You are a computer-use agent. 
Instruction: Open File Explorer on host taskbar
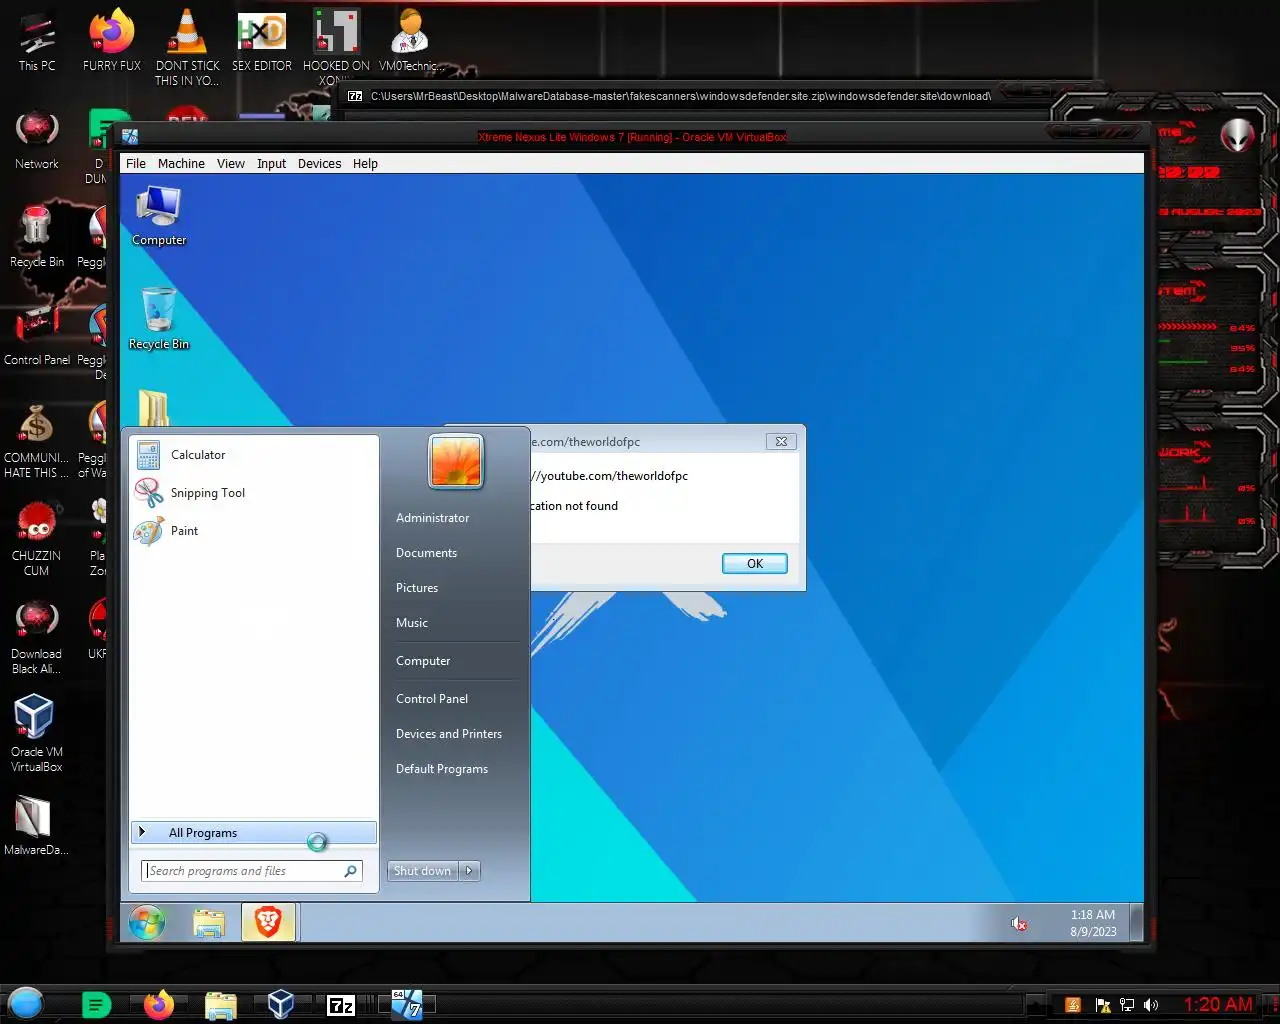coord(220,1004)
